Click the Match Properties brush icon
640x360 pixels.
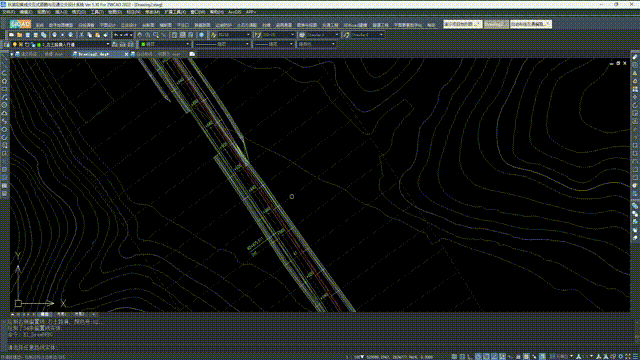105,35
